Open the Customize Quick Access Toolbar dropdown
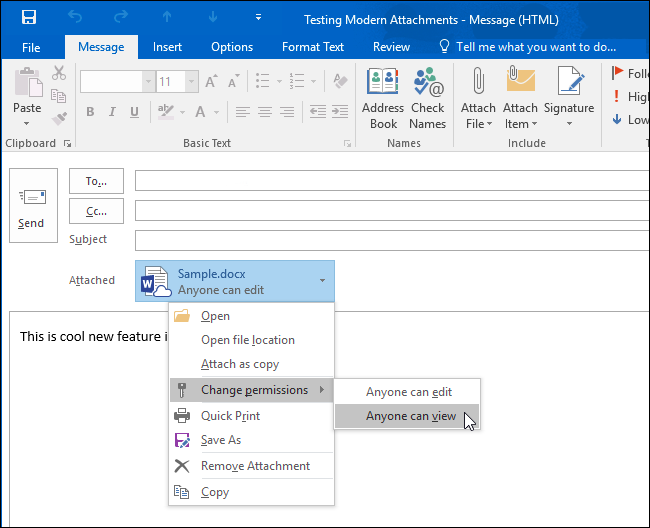Viewport: 650px width, 528px height. [258, 17]
